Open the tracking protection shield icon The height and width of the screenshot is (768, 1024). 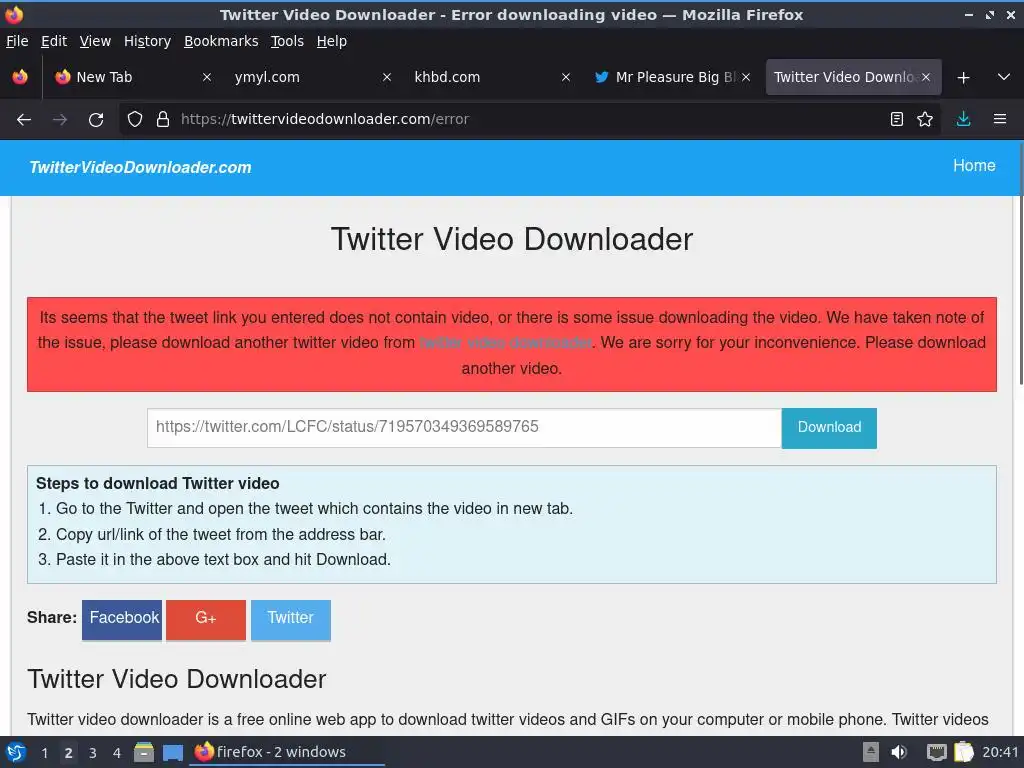click(135, 120)
